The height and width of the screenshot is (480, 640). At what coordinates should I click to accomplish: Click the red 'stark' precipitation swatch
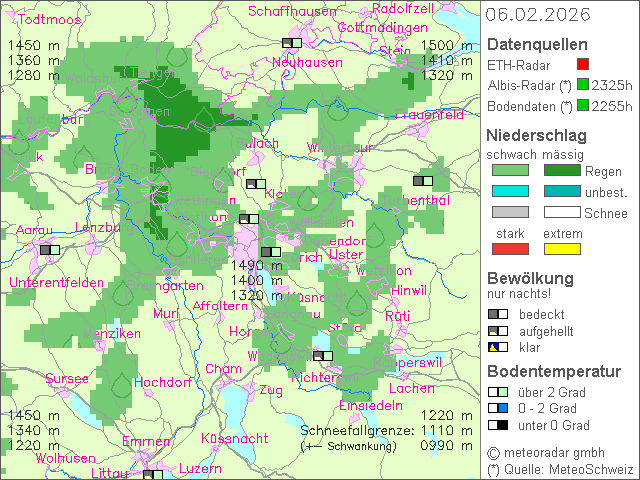pos(510,249)
